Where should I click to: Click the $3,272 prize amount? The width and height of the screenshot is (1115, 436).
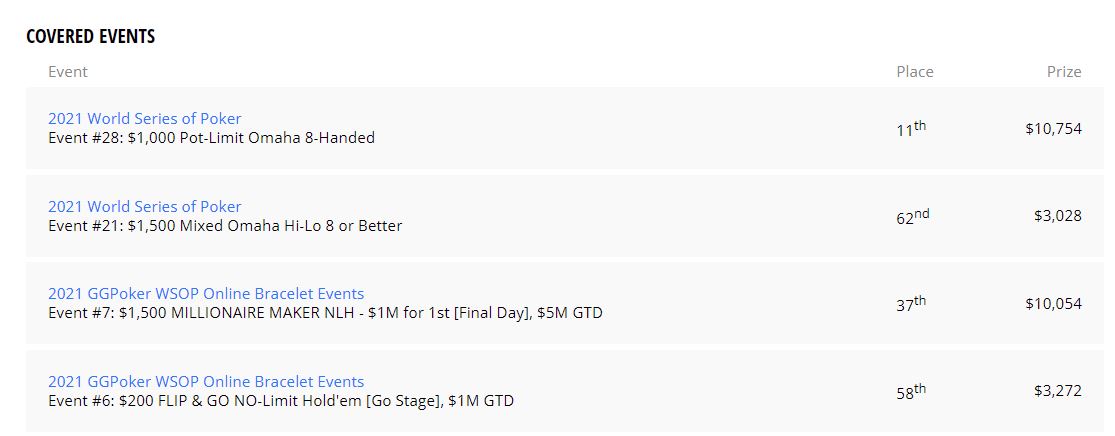[1057, 391]
